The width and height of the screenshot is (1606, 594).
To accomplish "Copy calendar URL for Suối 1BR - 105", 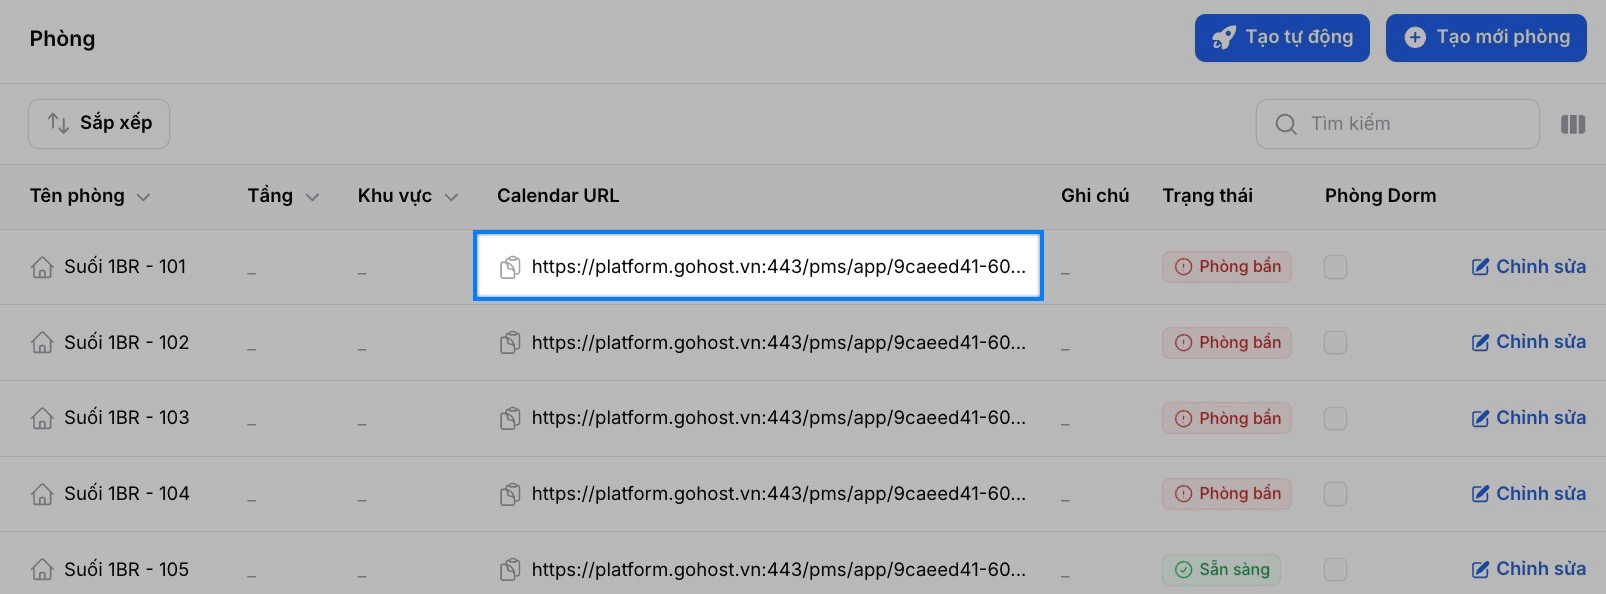I will point(510,570).
